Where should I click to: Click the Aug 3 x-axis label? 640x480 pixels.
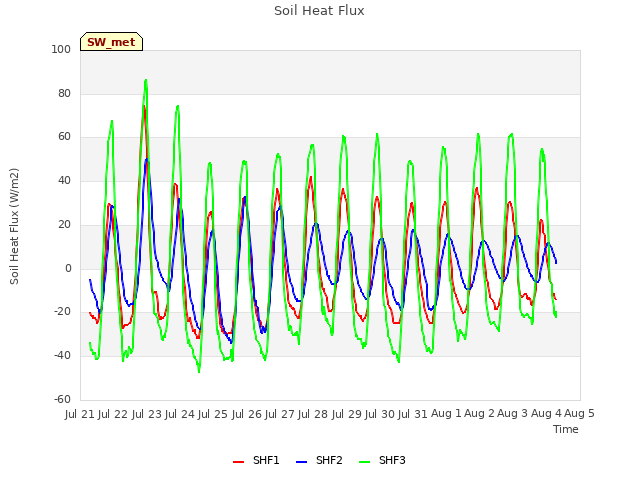click(x=513, y=414)
